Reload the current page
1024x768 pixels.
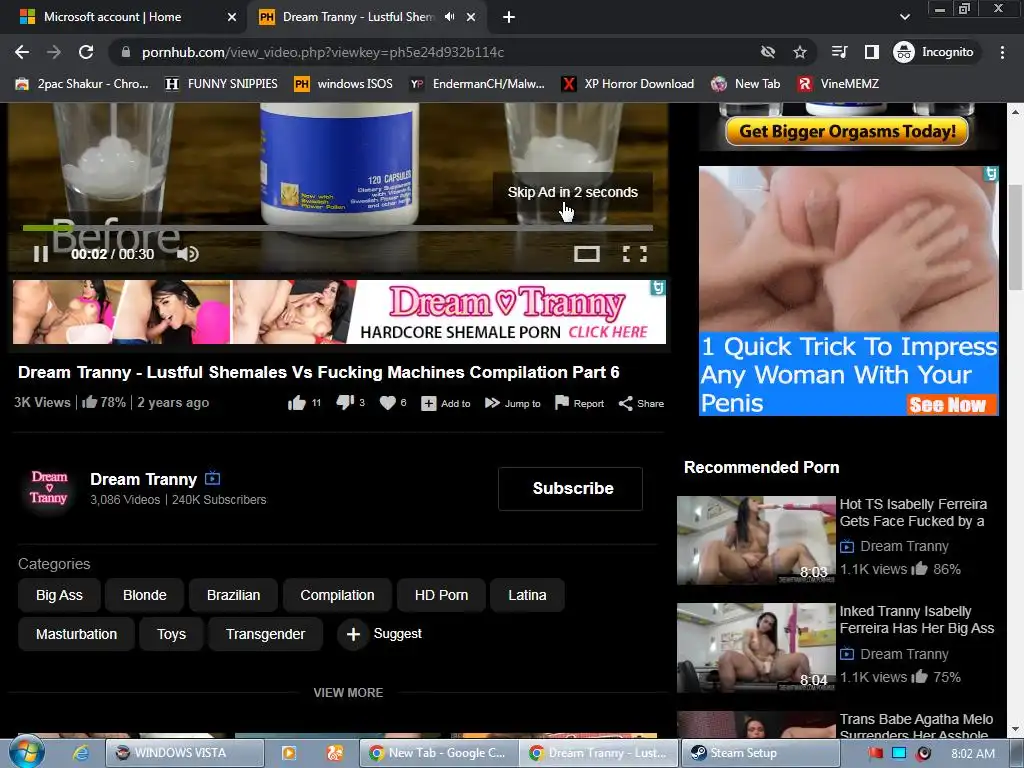coord(86,52)
